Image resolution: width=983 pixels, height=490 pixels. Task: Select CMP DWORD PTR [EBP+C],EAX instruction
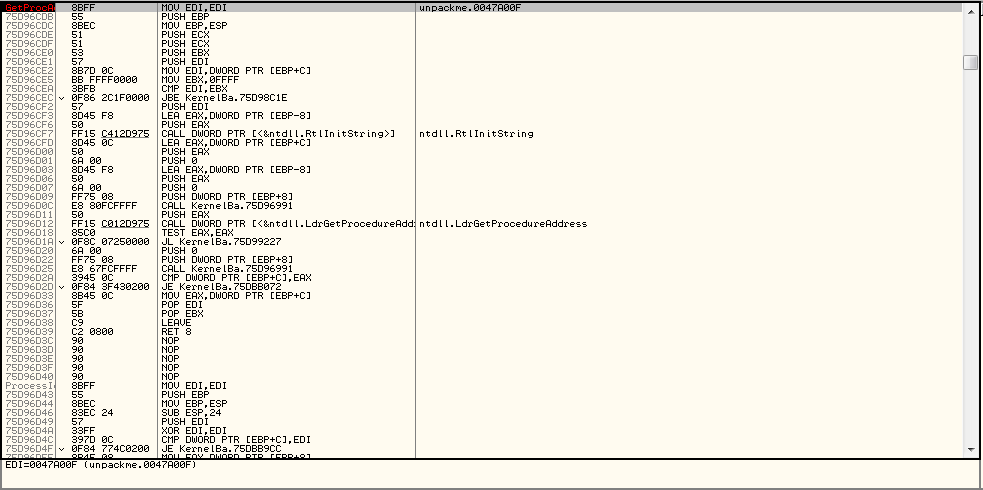point(236,277)
